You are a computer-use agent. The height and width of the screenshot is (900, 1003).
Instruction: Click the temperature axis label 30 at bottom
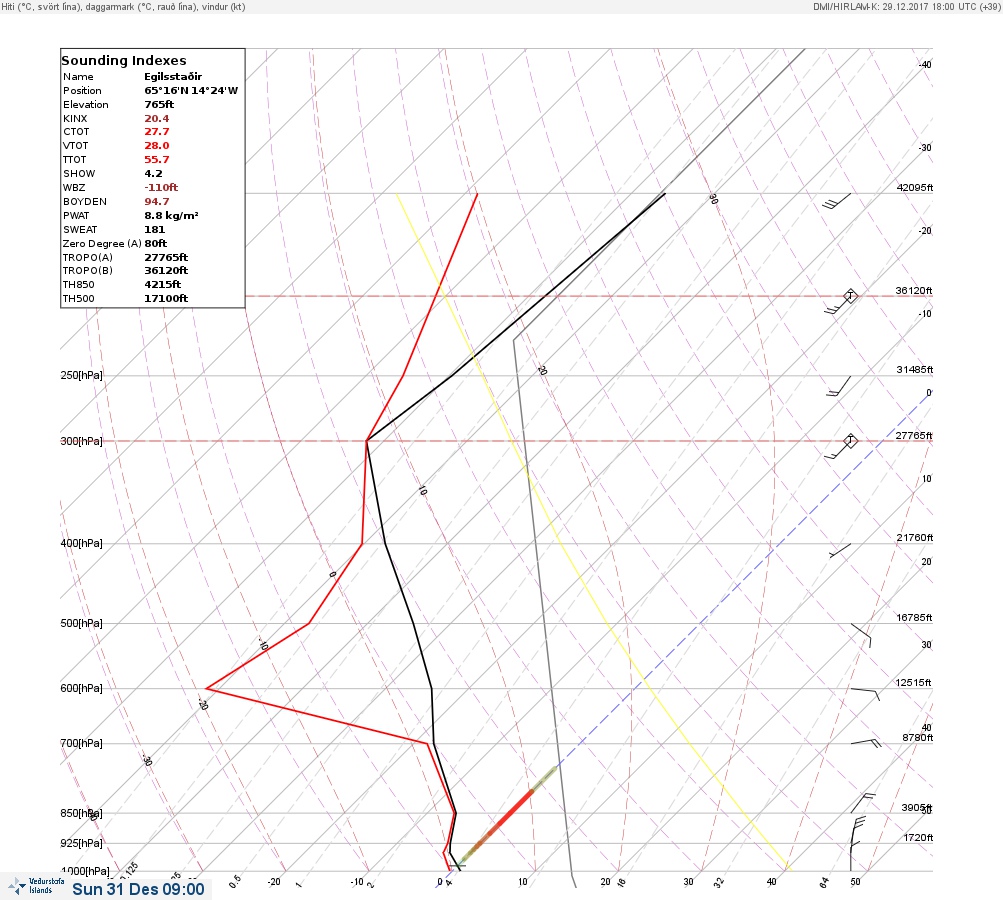click(688, 881)
